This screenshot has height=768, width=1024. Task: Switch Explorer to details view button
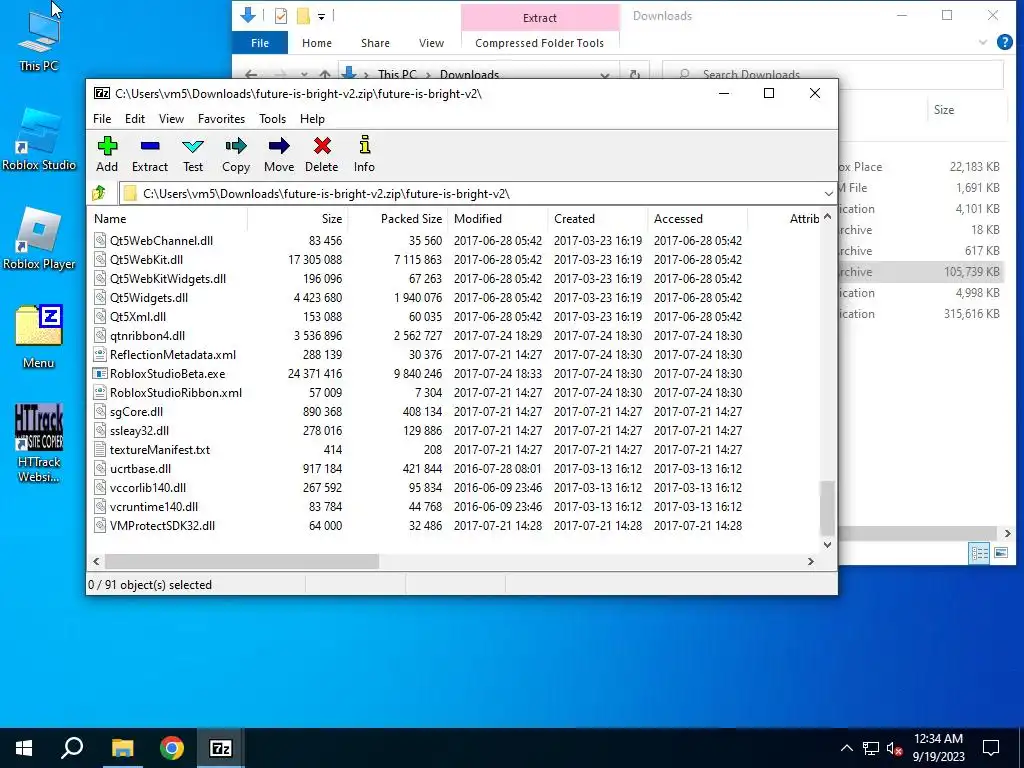click(x=980, y=554)
